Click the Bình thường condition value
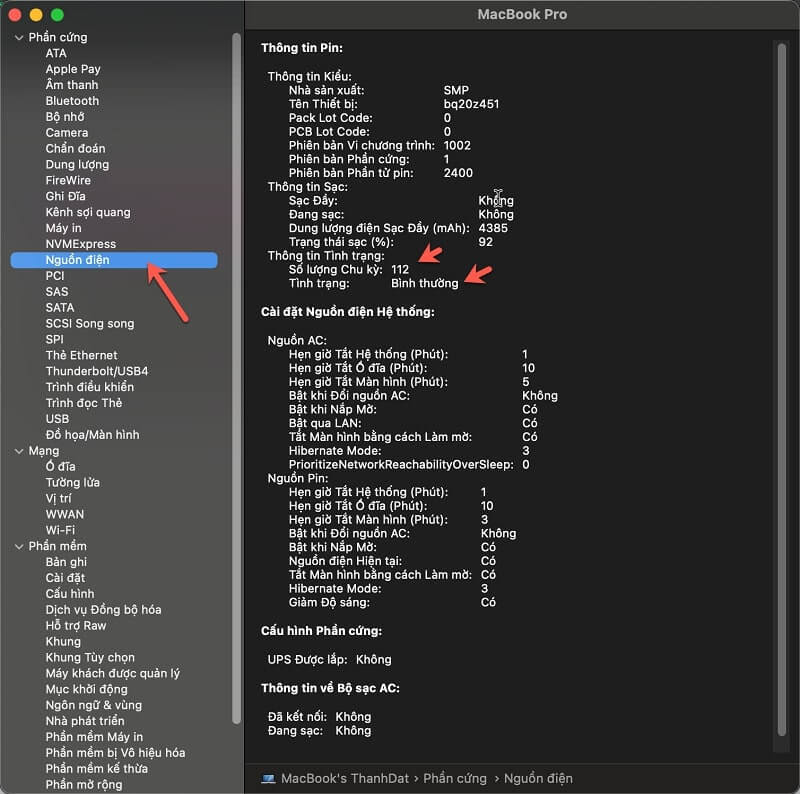The height and width of the screenshot is (794, 800). (424, 284)
